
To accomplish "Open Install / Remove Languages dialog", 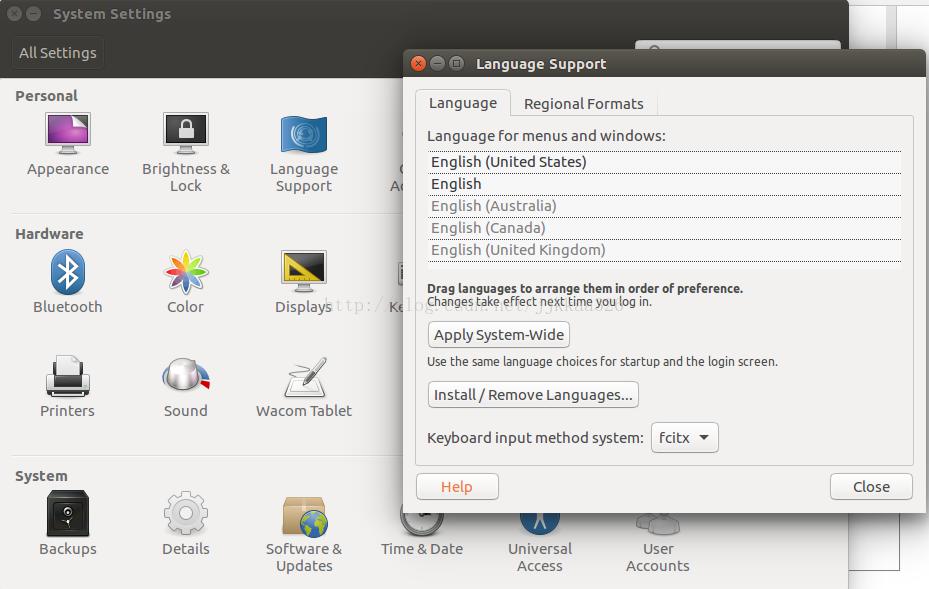I will (533, 395).
